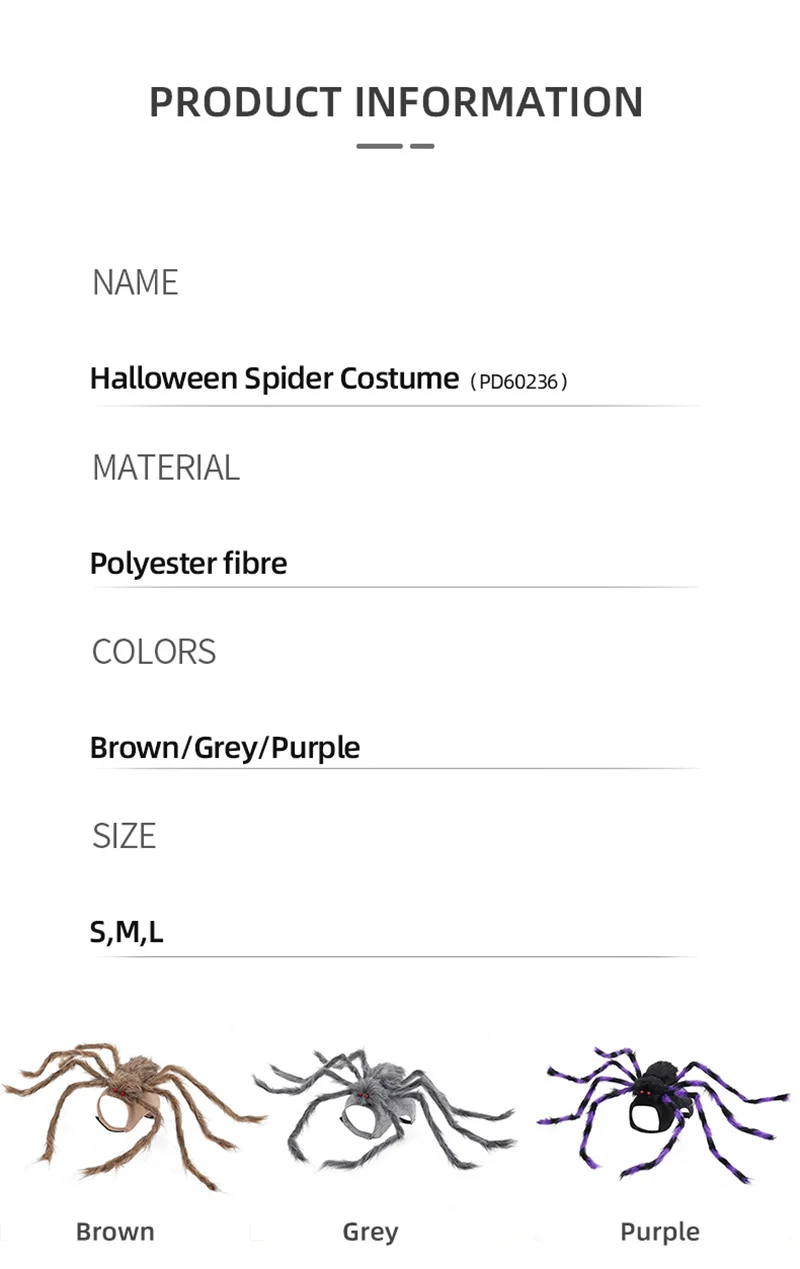
Task: Select the Grey color label
Action: pos(370,1232)
